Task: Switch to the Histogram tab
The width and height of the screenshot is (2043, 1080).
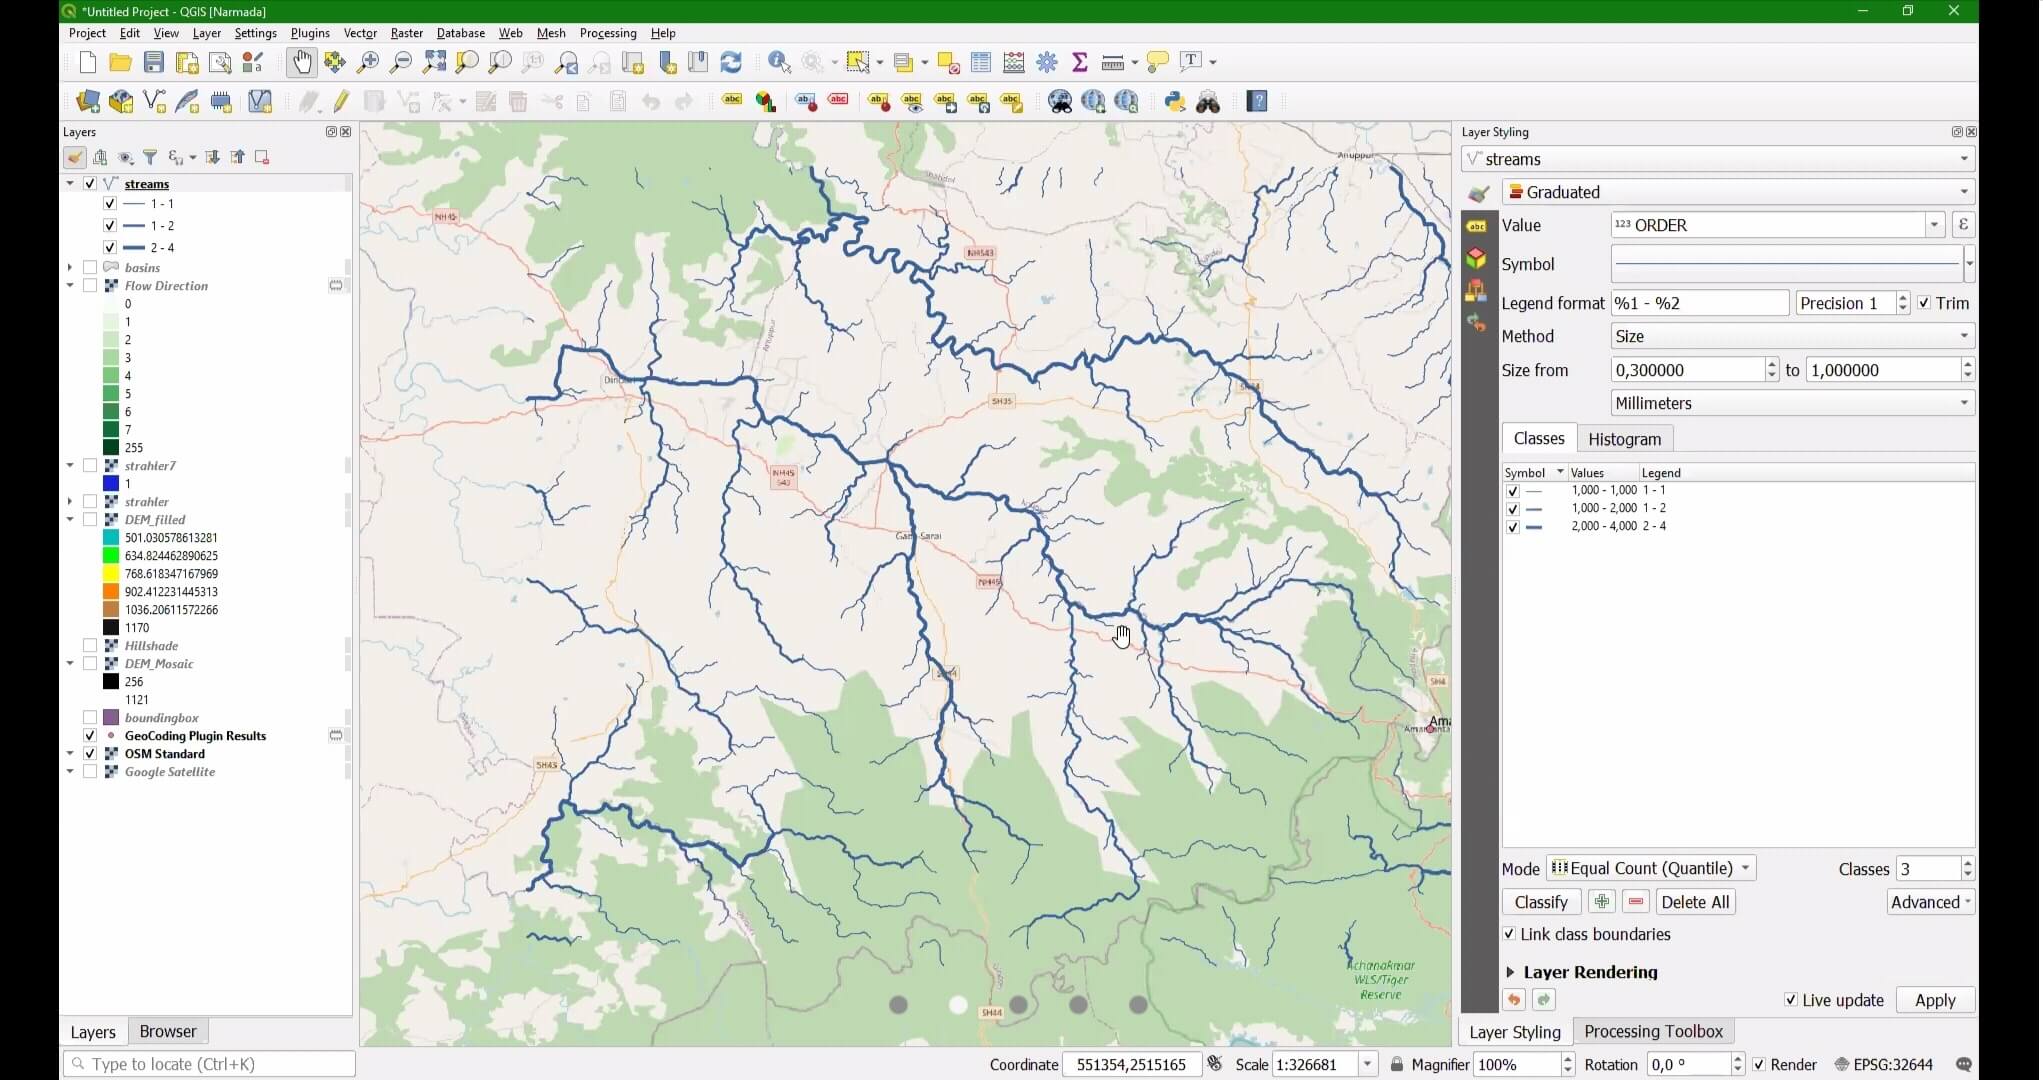Action: (1624, 439)
